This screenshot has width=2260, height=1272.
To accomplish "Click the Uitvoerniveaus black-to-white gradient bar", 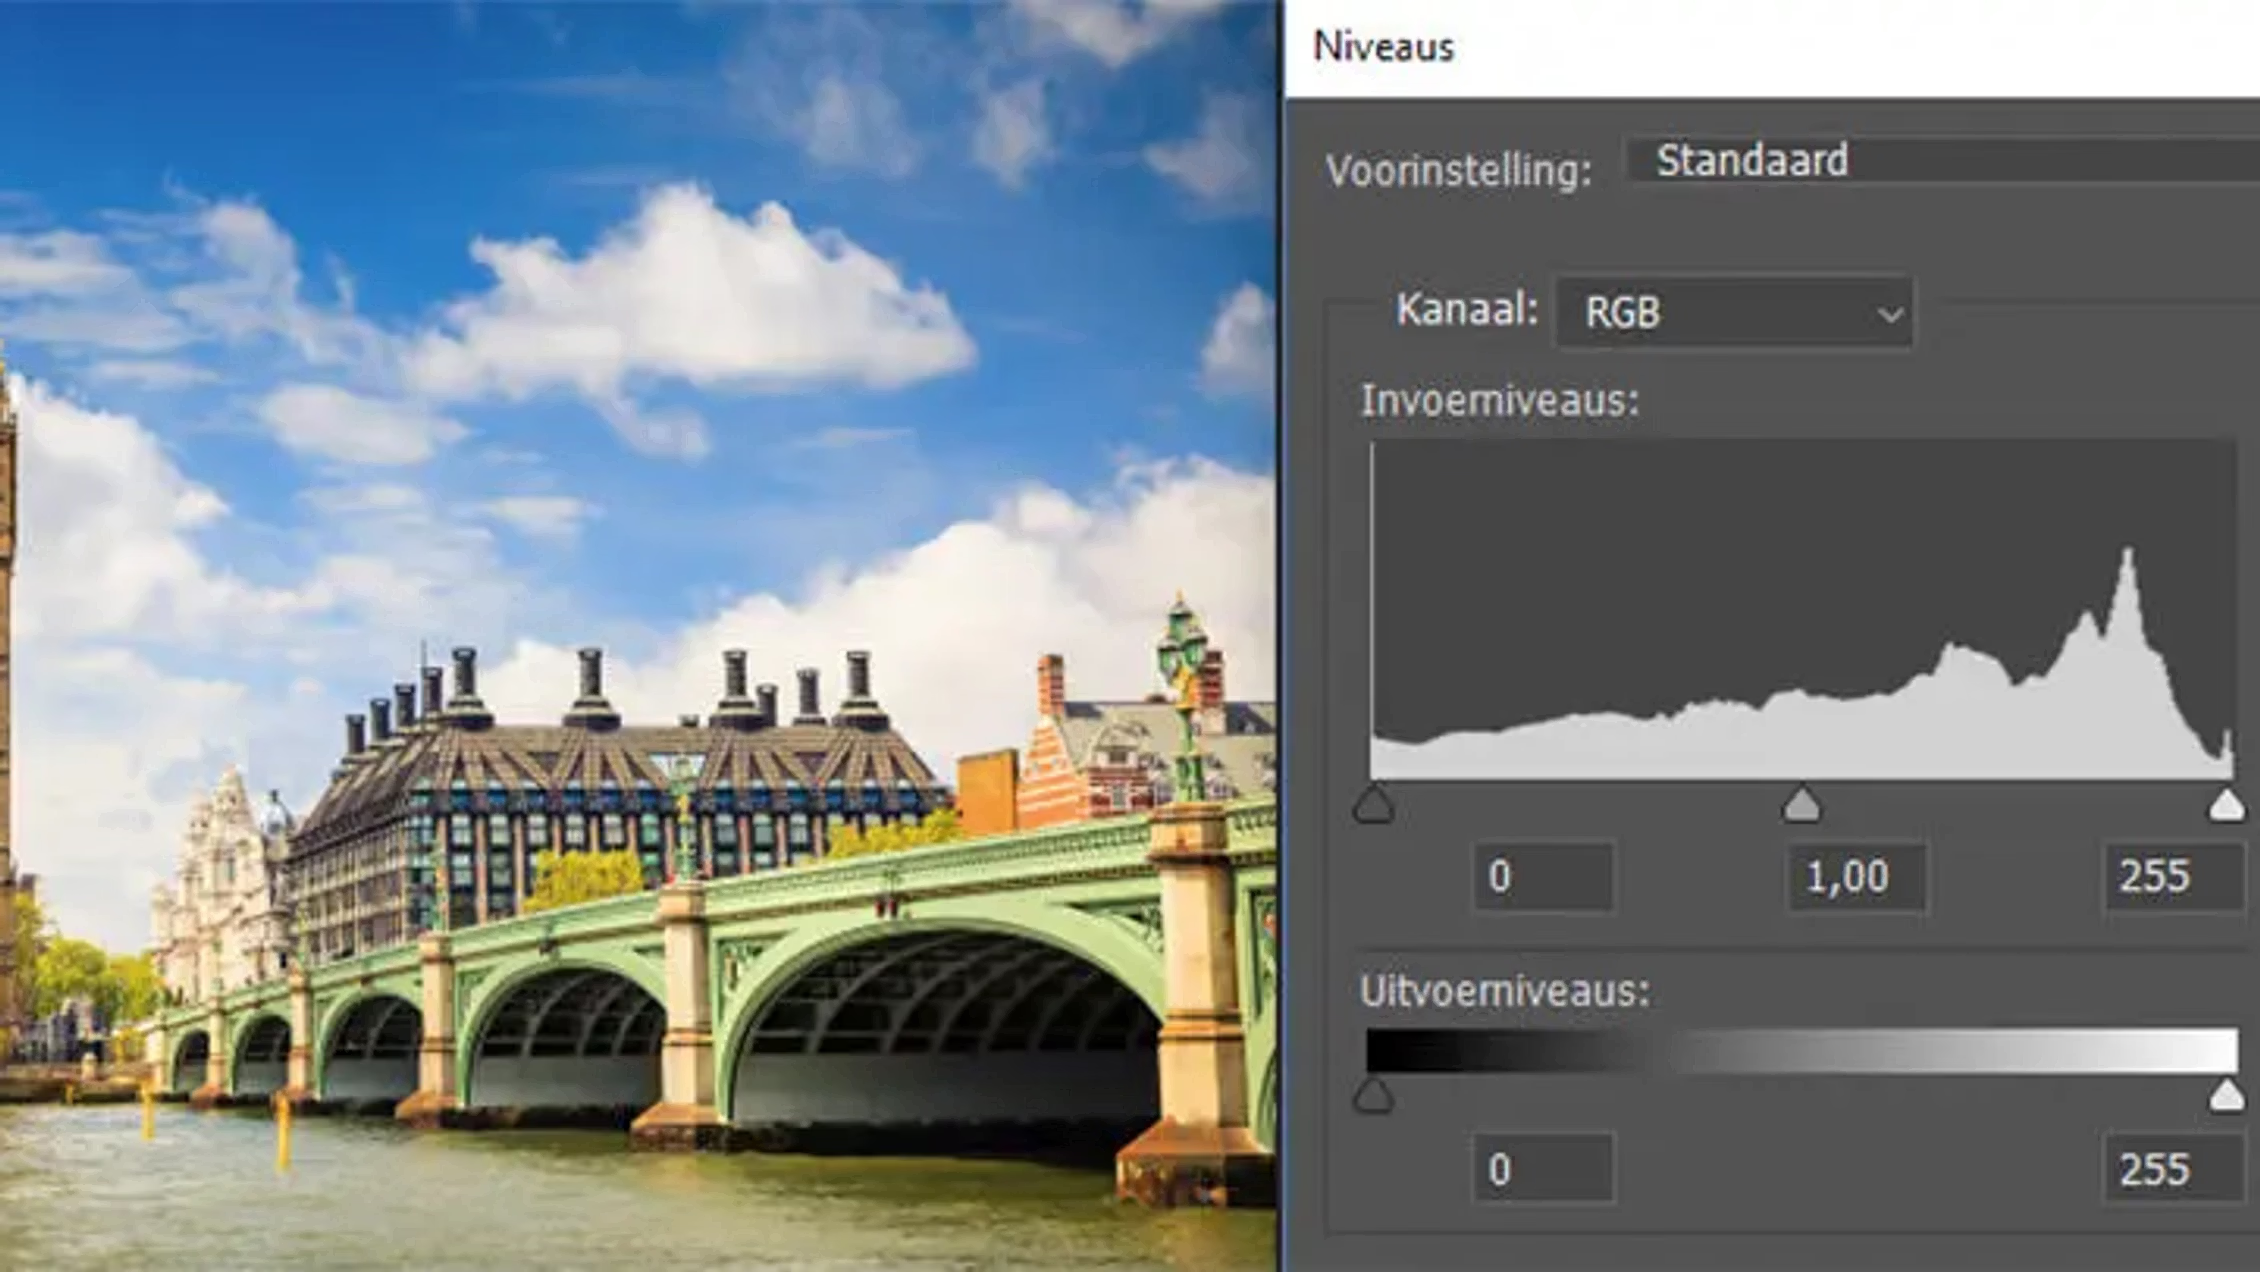I will [x=1800, y=1051].
